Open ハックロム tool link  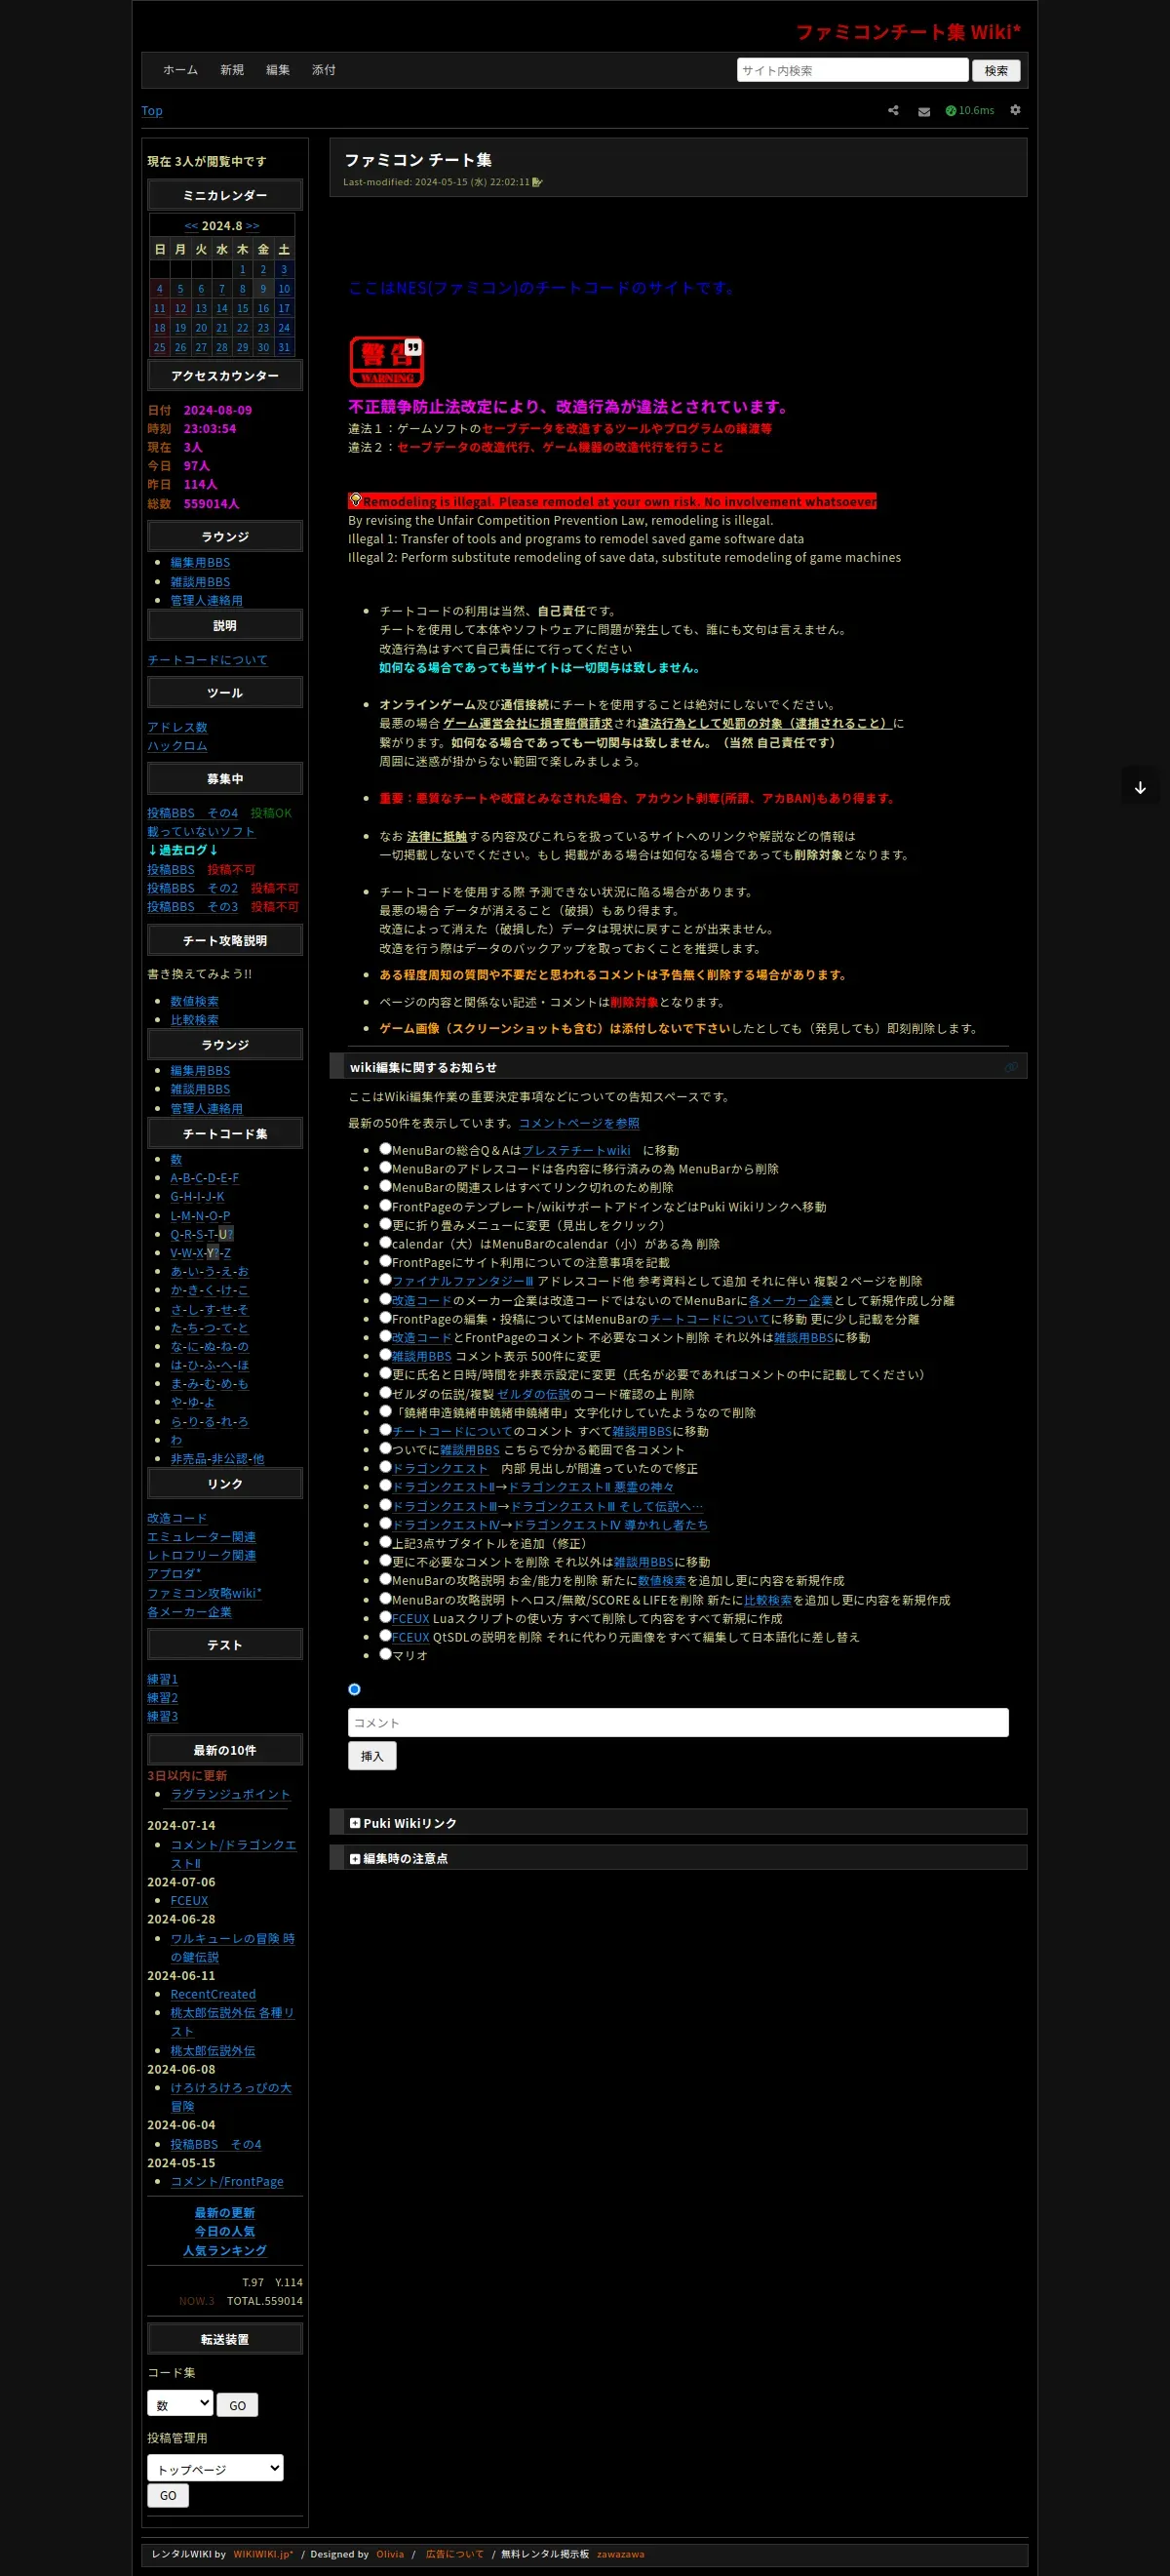177,746
